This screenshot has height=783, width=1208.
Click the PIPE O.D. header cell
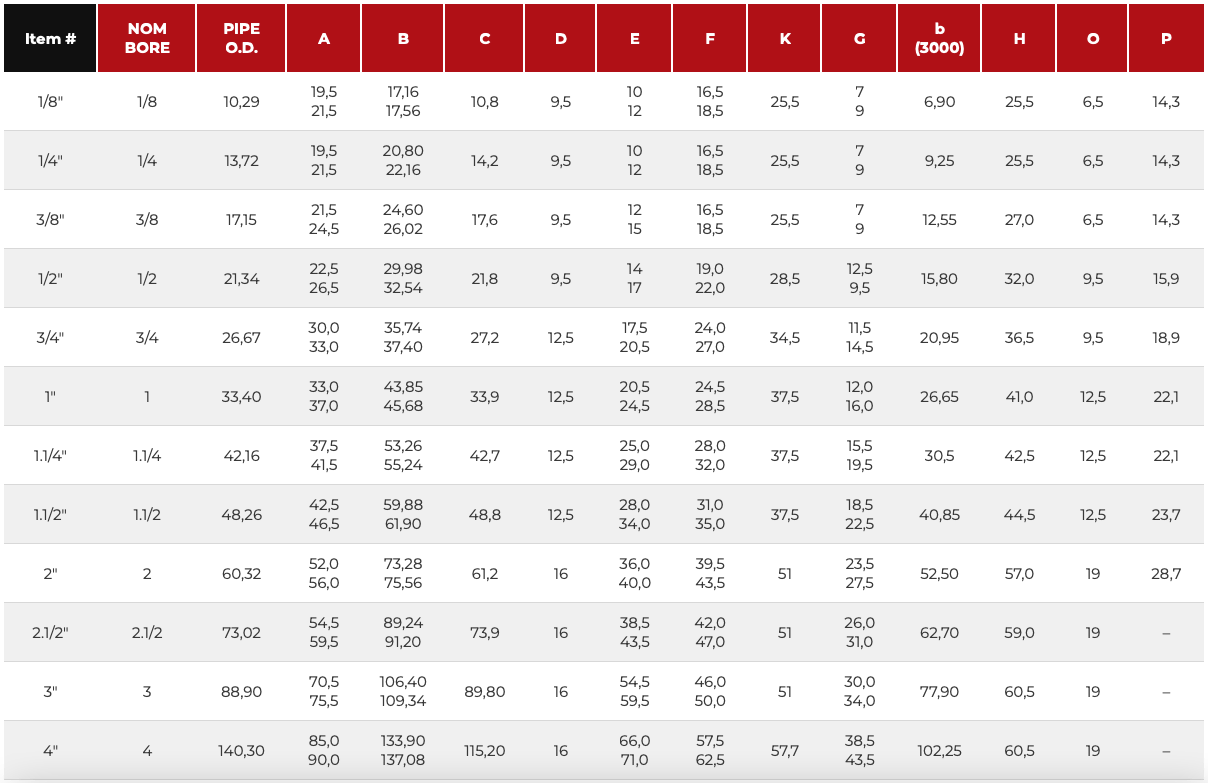241,38
